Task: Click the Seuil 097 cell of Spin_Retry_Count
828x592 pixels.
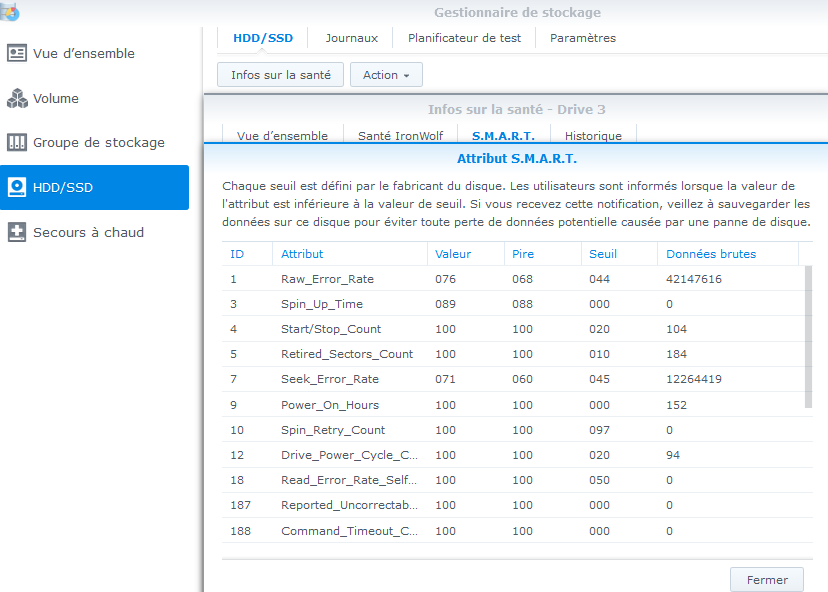Action: point(599,430)
